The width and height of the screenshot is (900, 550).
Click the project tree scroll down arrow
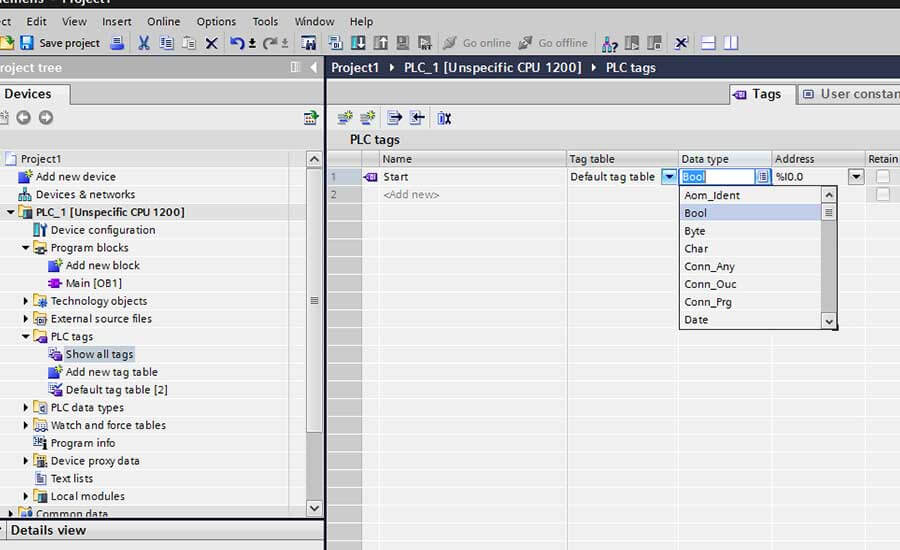coord(314,508)
